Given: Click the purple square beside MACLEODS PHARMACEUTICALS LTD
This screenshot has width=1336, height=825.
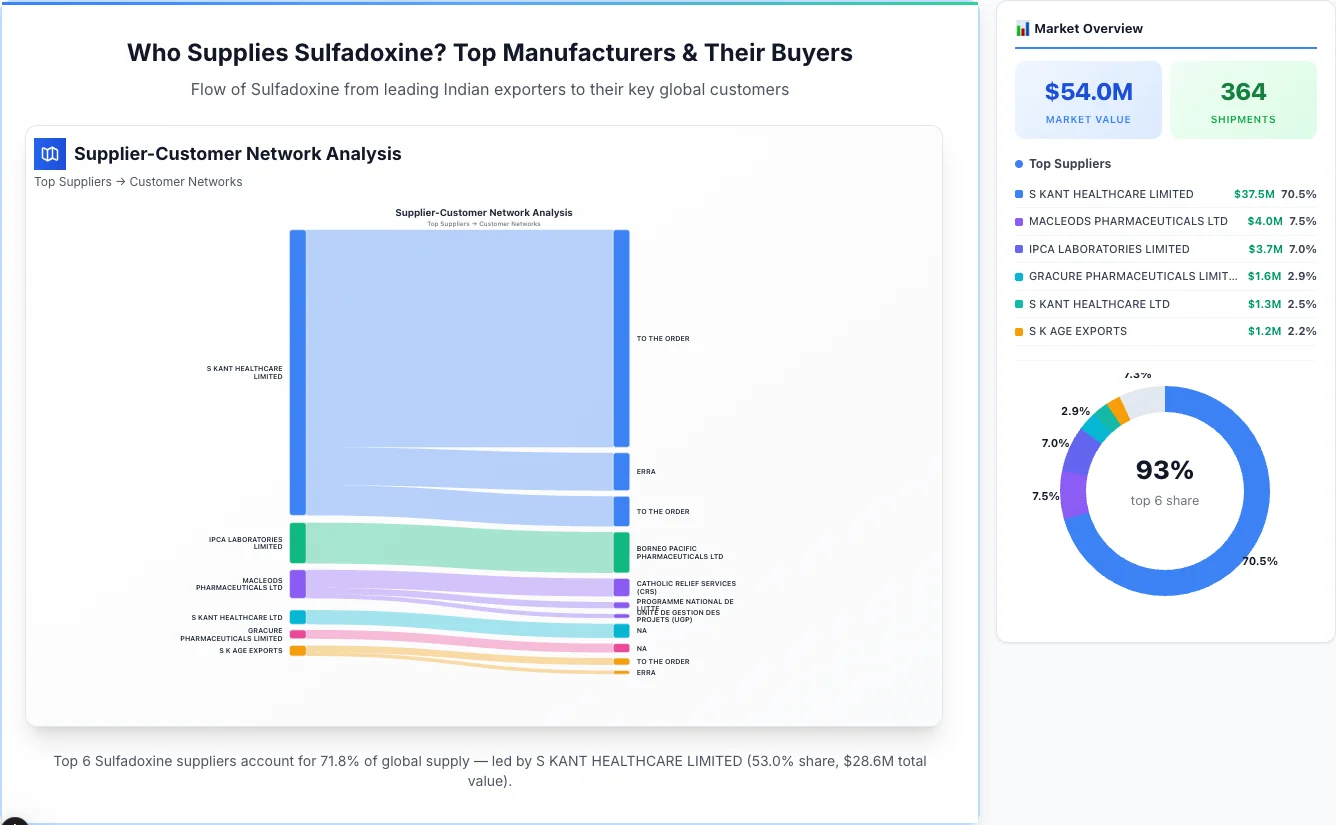Looking at the screenshot, I should click(x=1019, y=221).
